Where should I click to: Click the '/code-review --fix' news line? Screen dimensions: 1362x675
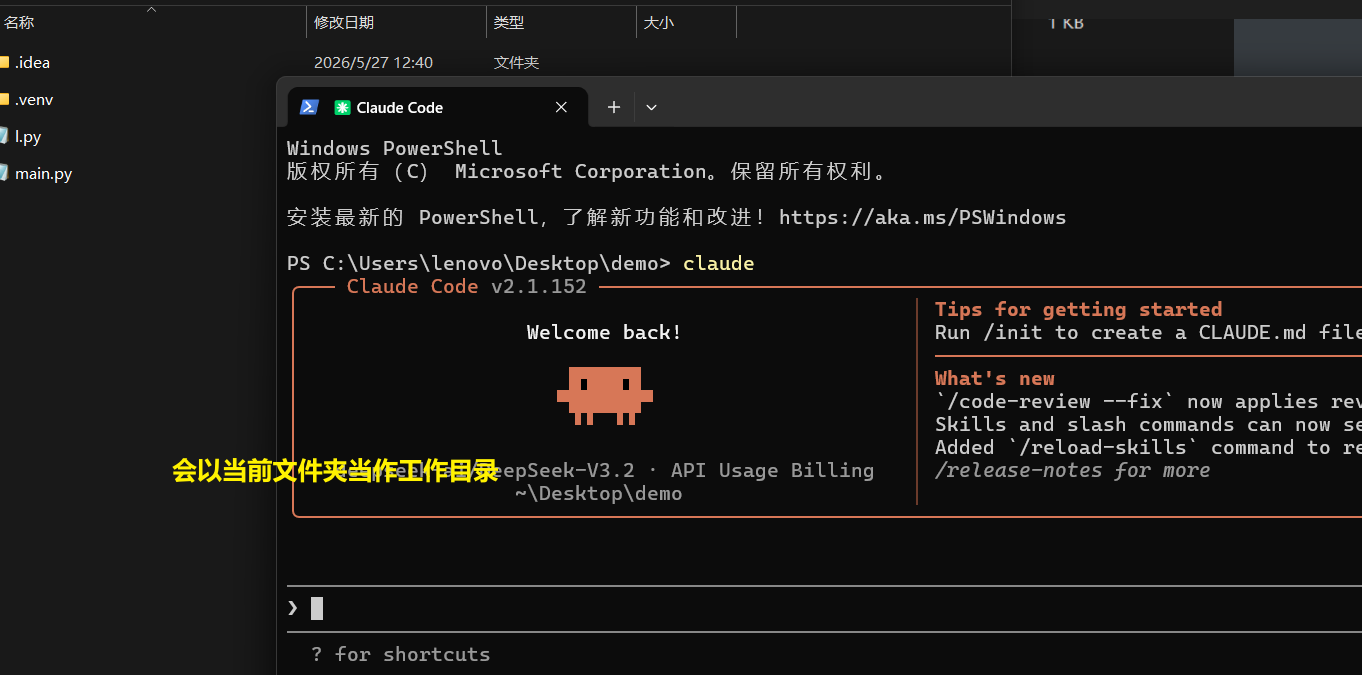click(x=1148, y=401)
